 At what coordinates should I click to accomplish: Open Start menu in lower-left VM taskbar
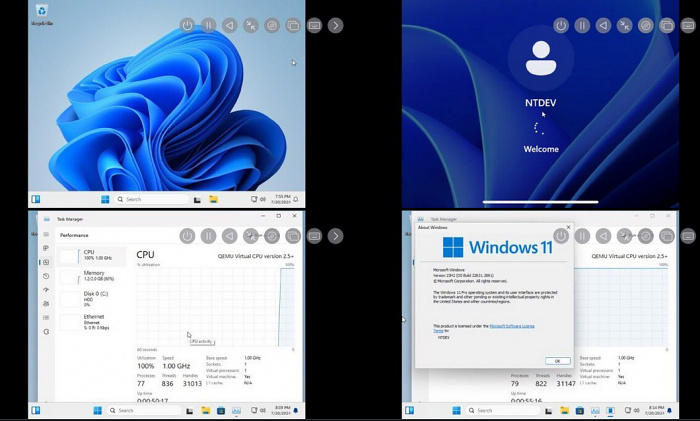coord(97,410)
